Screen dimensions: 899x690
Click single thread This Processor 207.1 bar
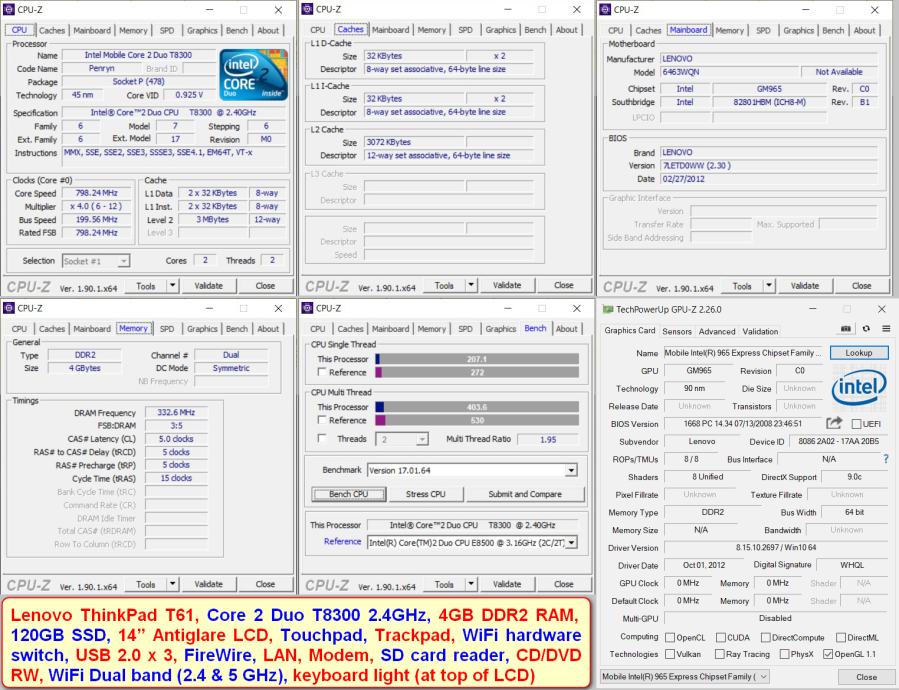click(477, 359)
